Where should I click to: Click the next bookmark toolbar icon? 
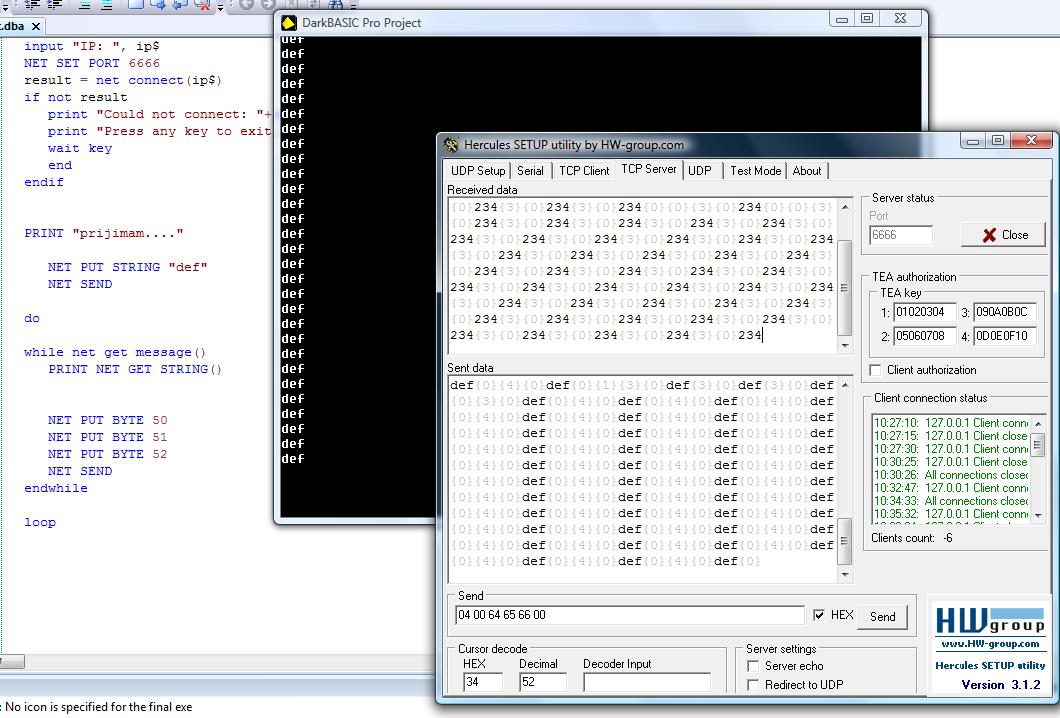coord(158,5)
